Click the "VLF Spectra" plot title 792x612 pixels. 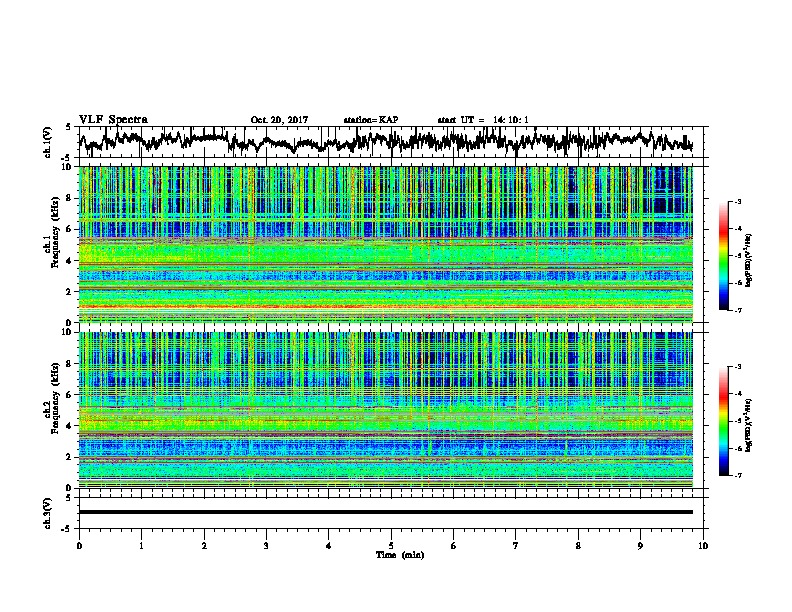(x=113, y=120)
